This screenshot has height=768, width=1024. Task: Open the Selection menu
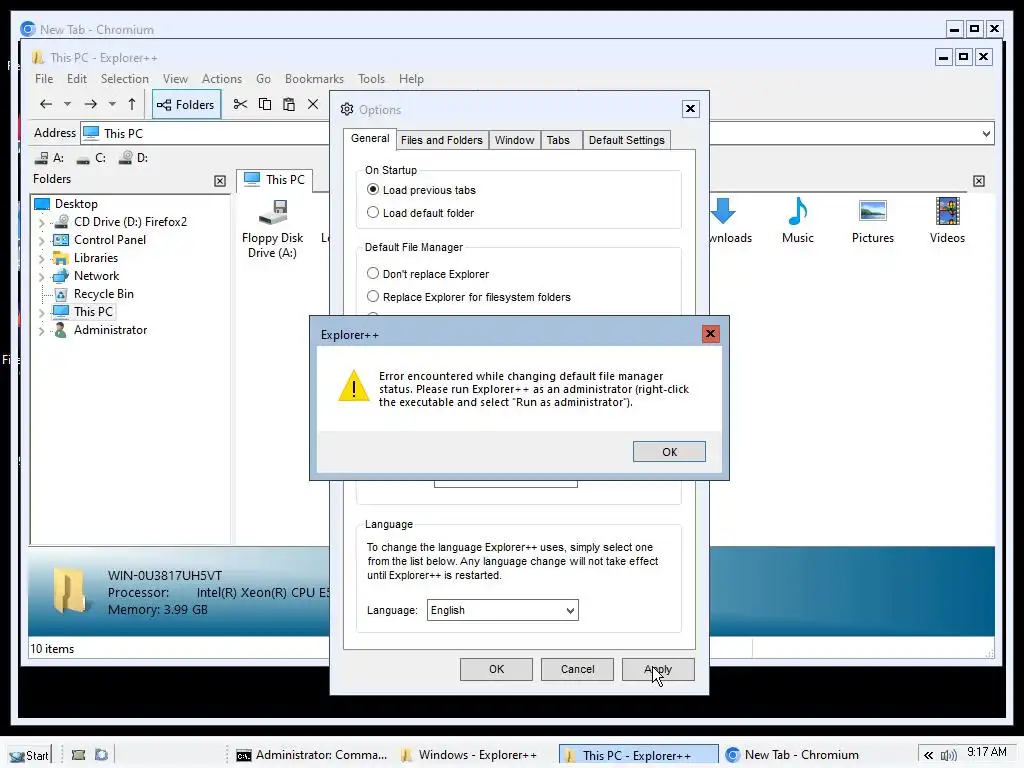(124, 79)
